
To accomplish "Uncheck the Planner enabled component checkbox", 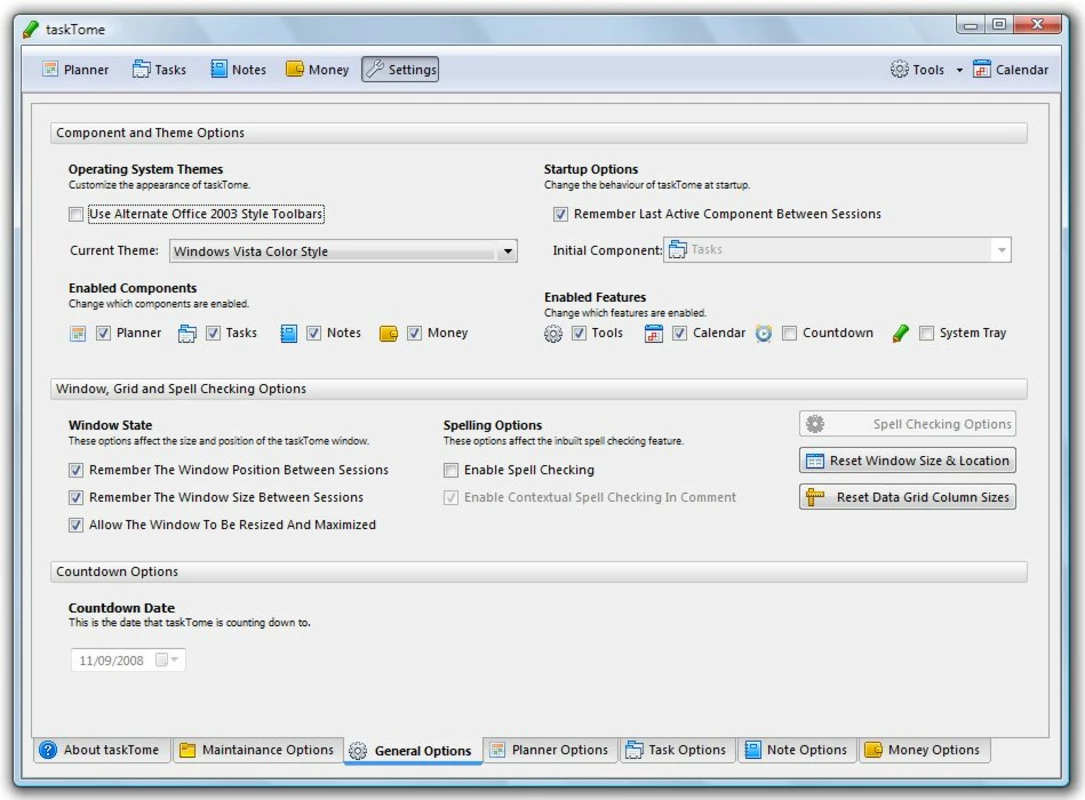I will pyautogui.click(x=103, y=334).
